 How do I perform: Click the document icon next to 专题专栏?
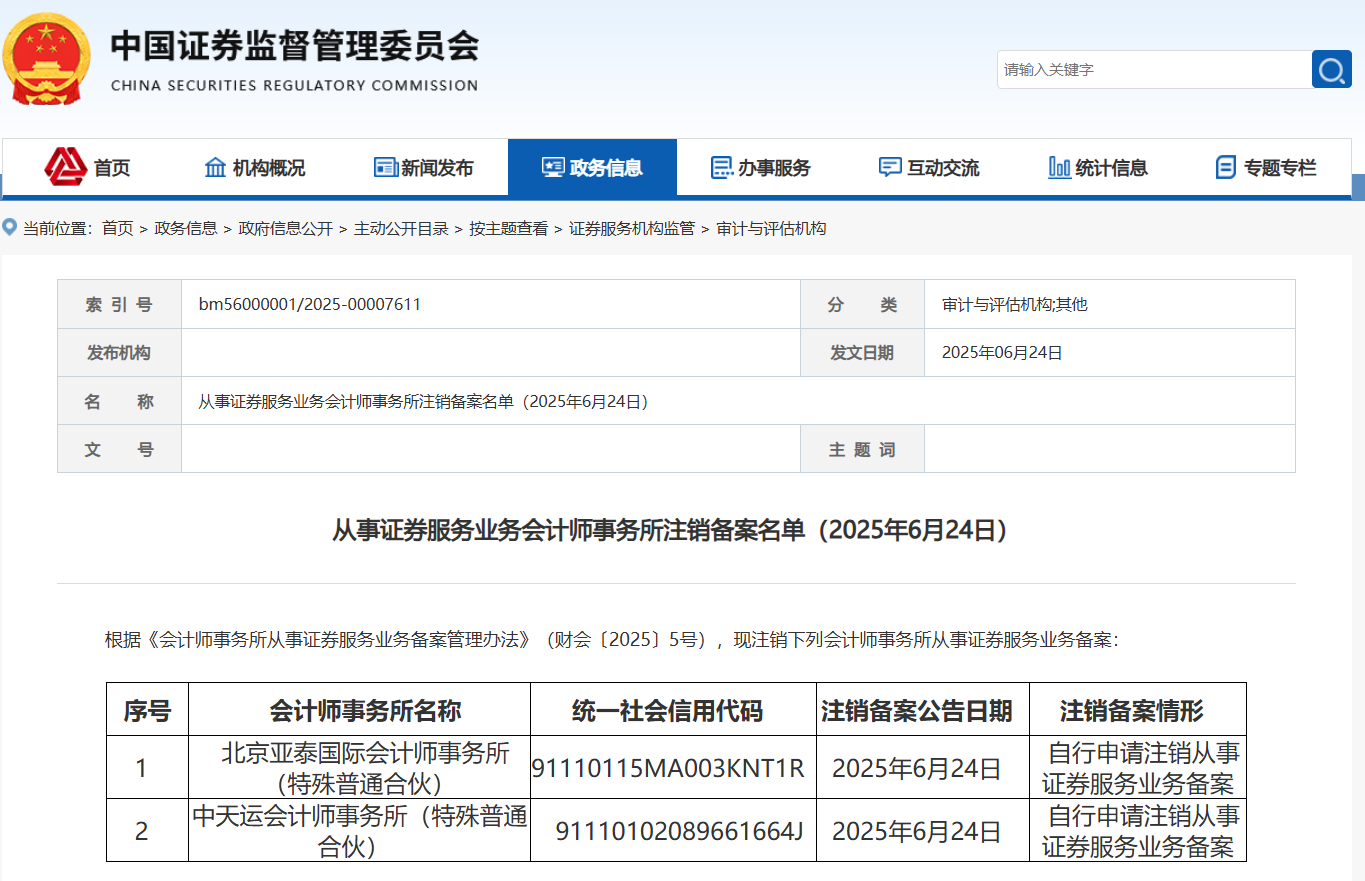1226,167
